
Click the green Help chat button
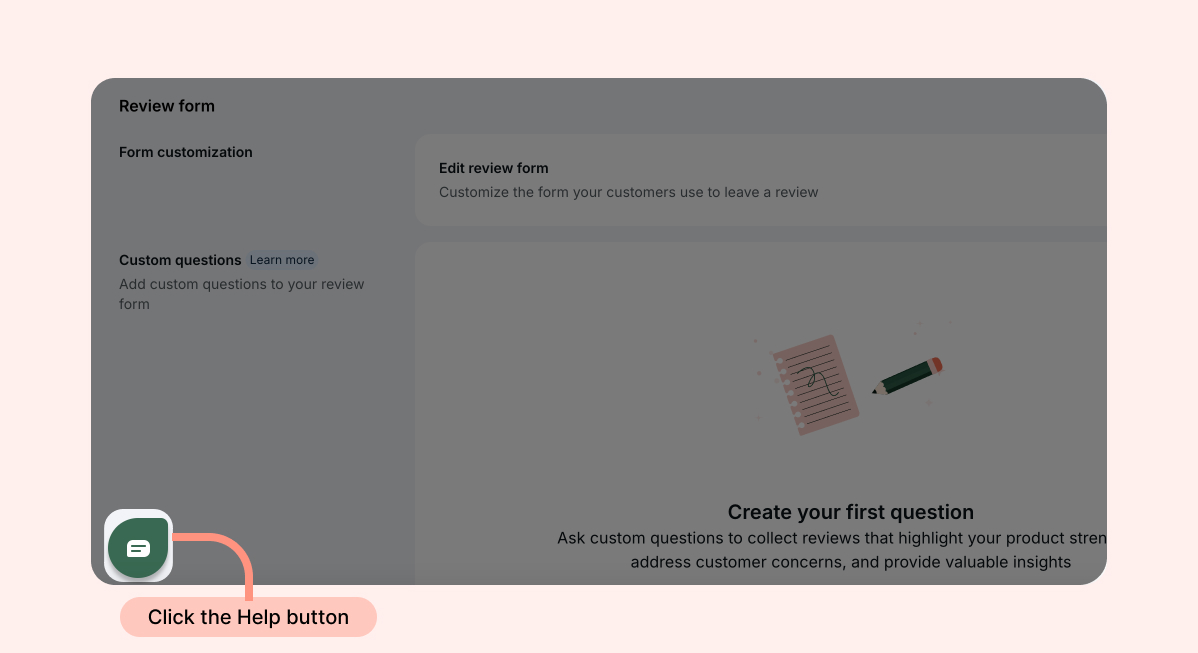138,547
